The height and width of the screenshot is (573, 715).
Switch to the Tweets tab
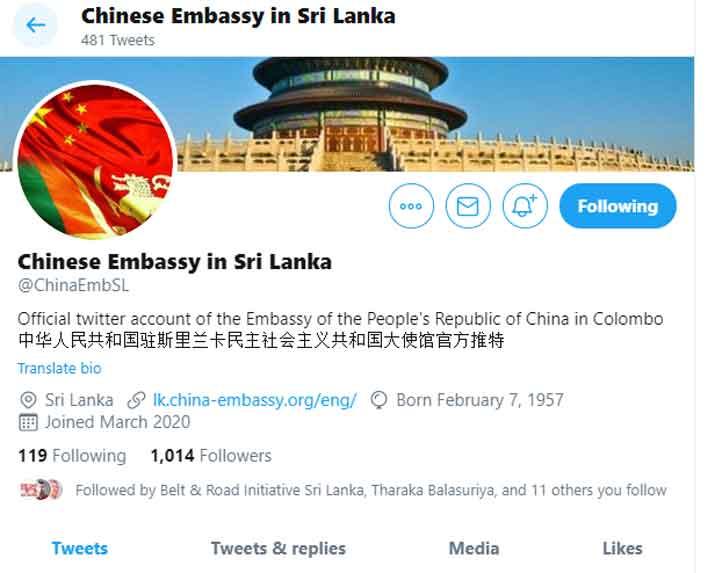[80, 548]
